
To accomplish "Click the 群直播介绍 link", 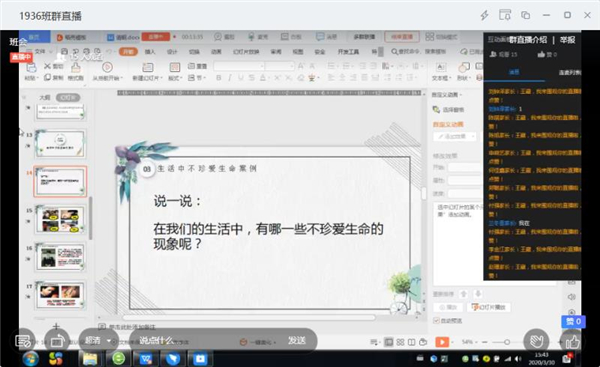I will tap(528, 40).
